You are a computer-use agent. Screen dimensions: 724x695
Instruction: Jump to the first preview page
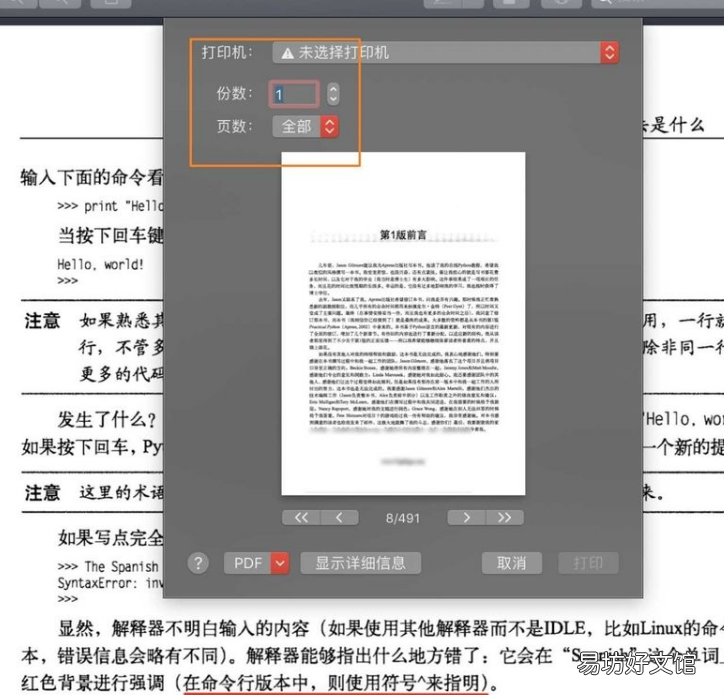[x=301, y=518]
